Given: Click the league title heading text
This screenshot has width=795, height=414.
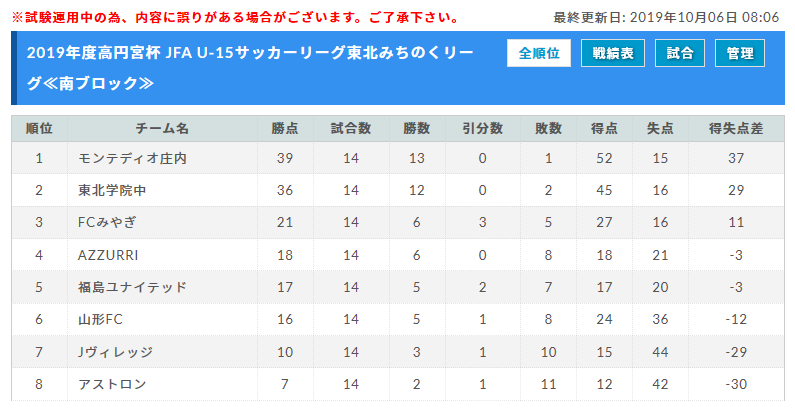Looking at the screenshot, I should coord(250,68).
